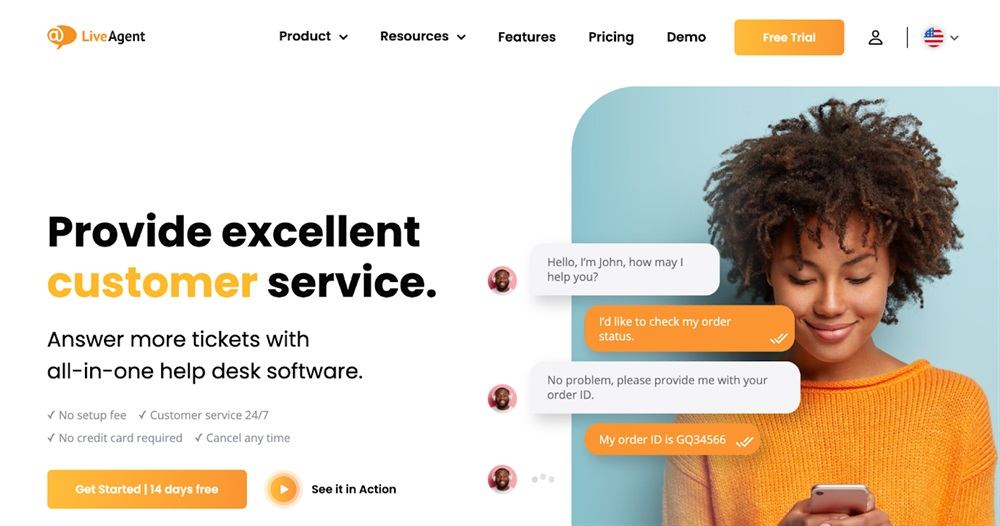1000x526 pixels.
Task: Click the double checkmark on the order status message
Action: (x=779, y=339)
